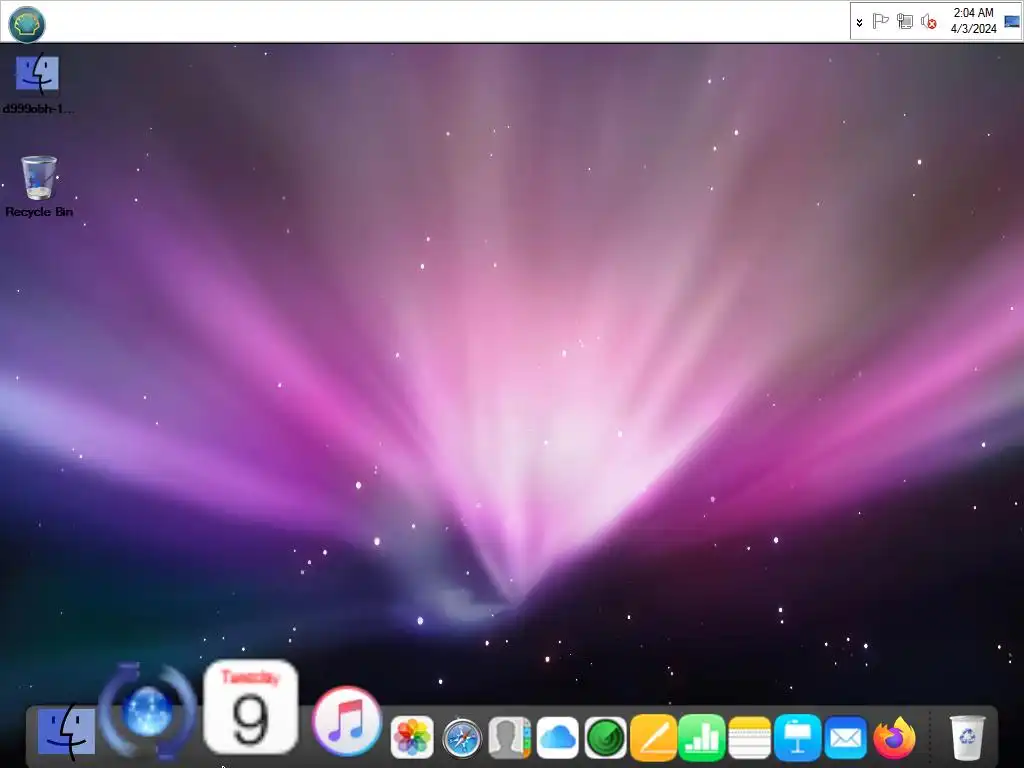Screen dimensions: 1024x768
Task: Open the Notes dock icon
Action: pos(750,737)
